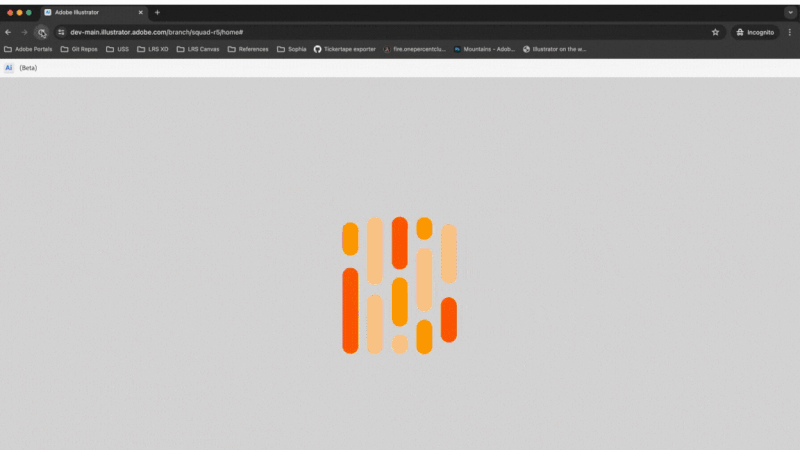Close the Adobe Illustrator tab
Image resolution: width=800 pixels, height=450 pixels.
coord(140,12)
